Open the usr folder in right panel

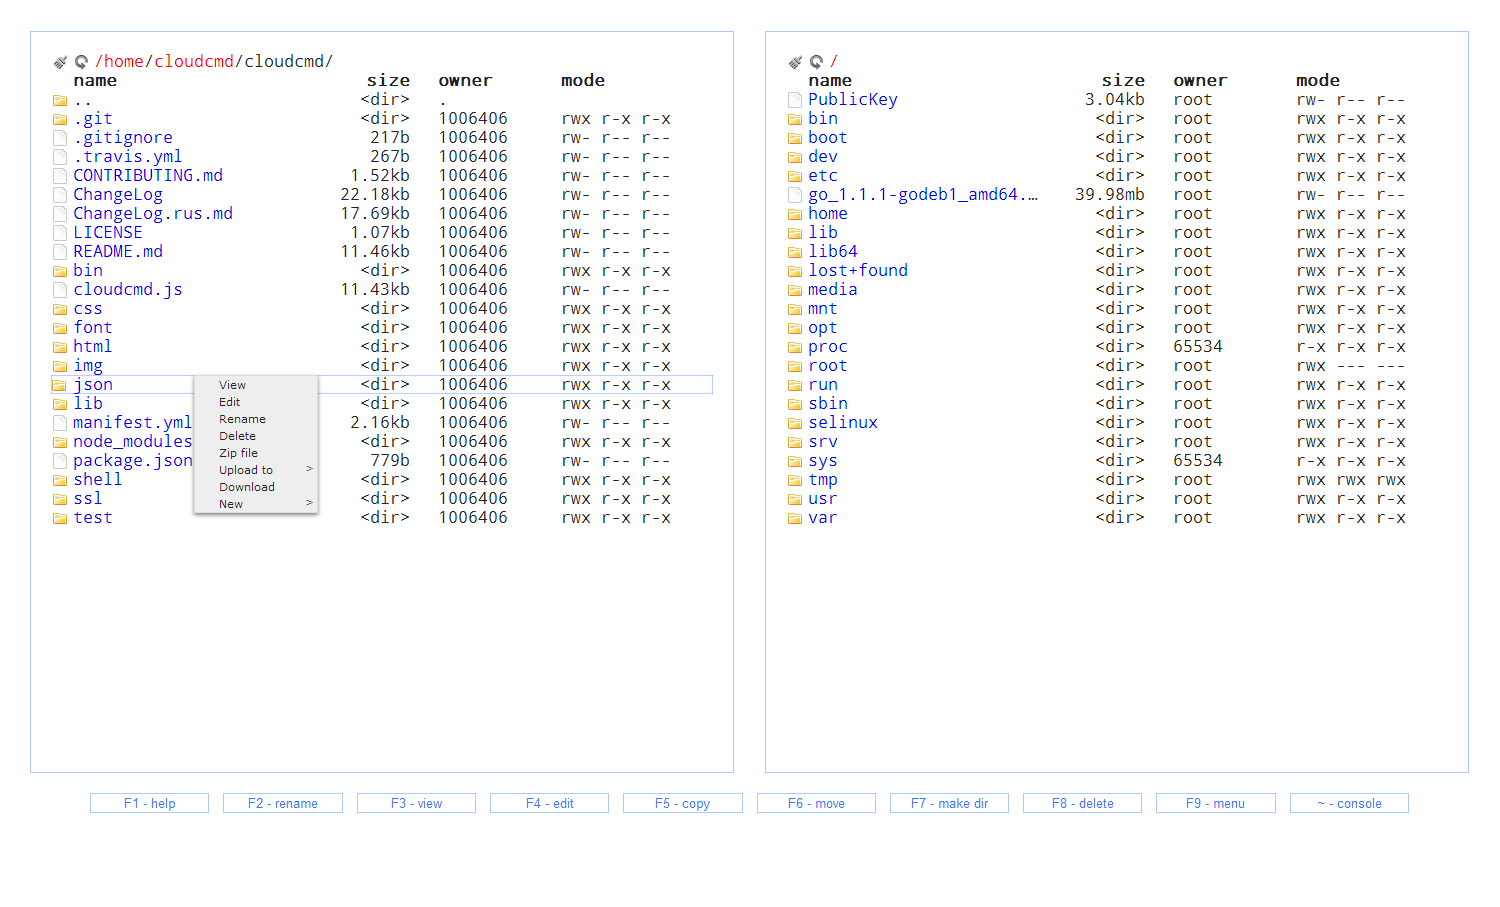[823, 499]
